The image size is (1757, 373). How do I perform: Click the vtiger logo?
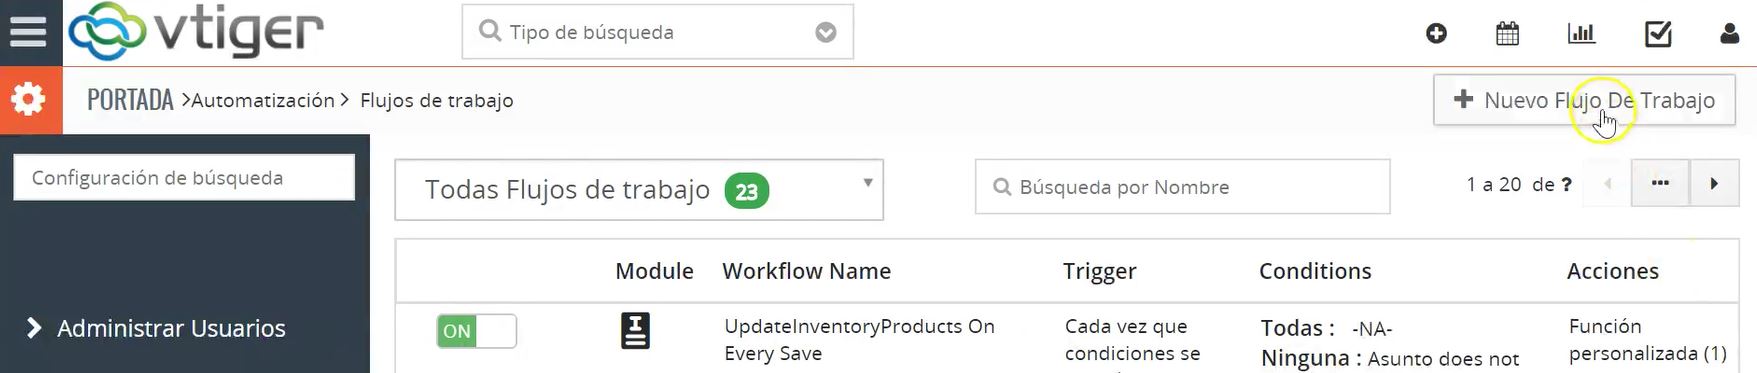(x=196, y=32)
